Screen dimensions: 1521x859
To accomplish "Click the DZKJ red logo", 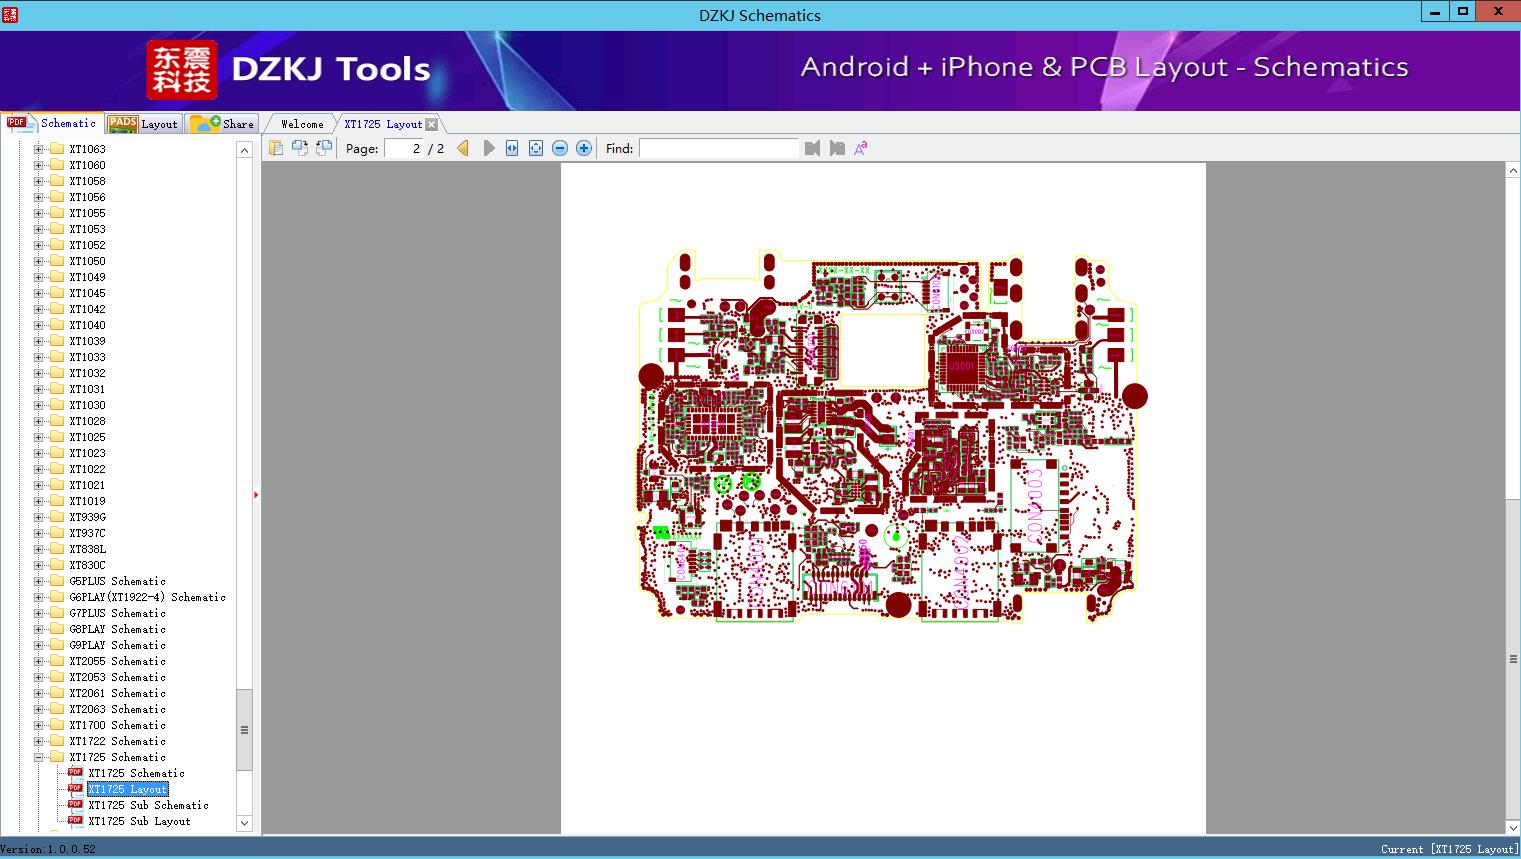I will click(182, 70).
